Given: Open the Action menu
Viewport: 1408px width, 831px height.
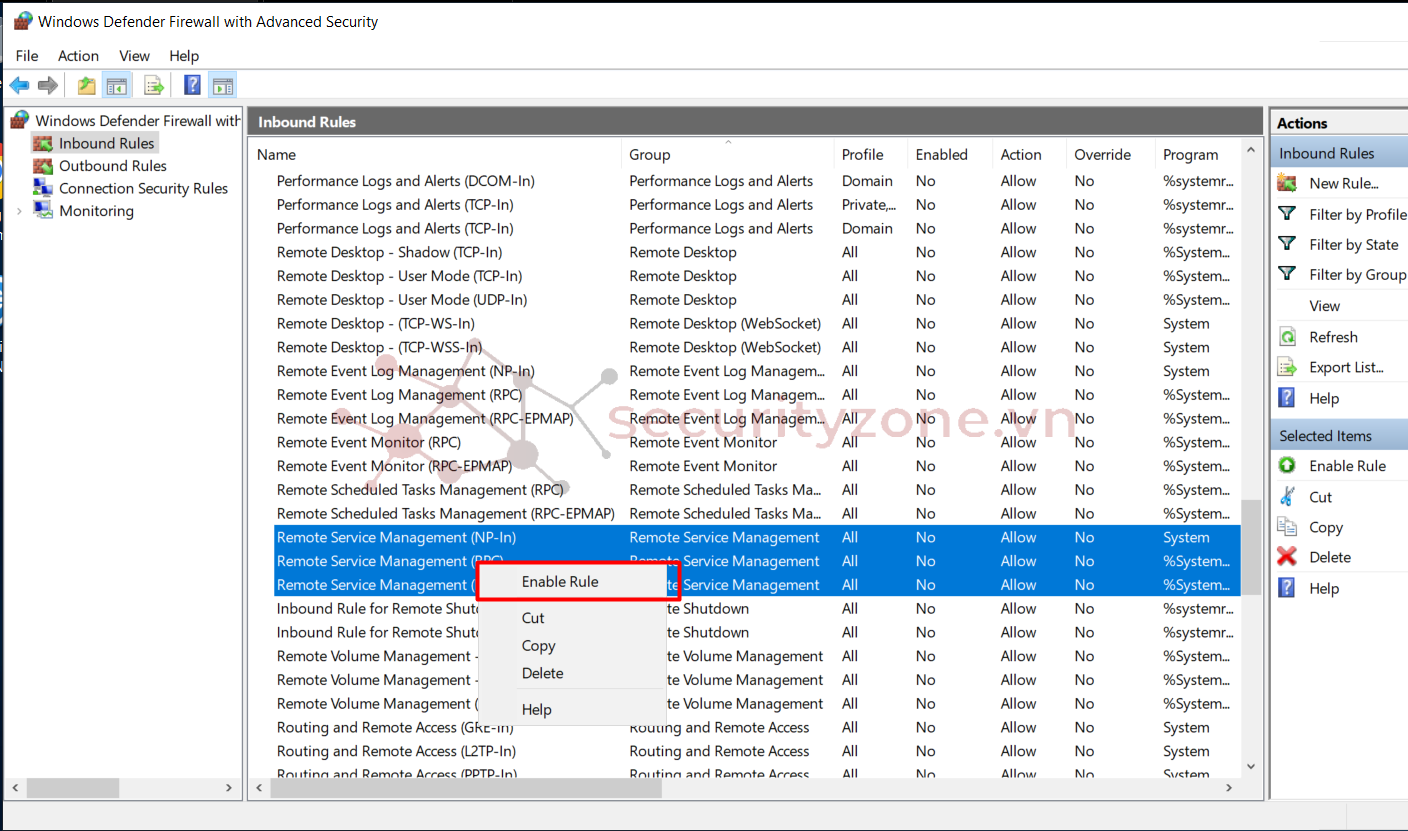Looking at the screenshot, I should click(78, 56).
